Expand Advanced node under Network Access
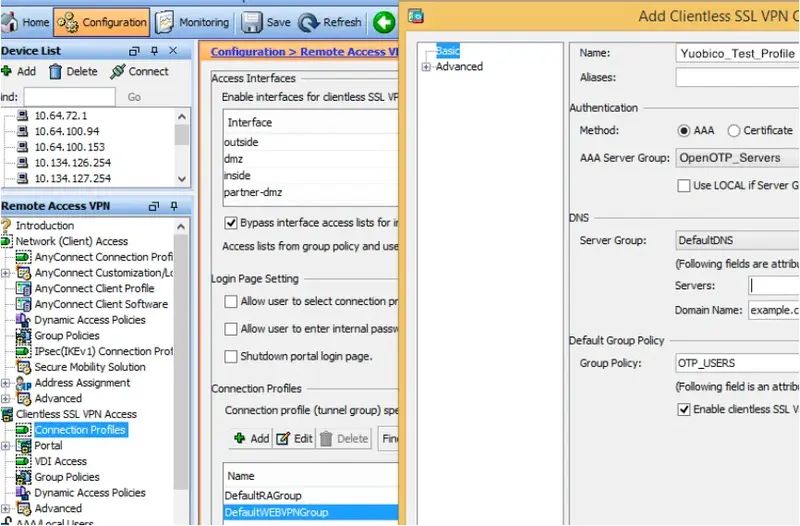This screenshot has height=526, width=800. (x=6, y=399)
